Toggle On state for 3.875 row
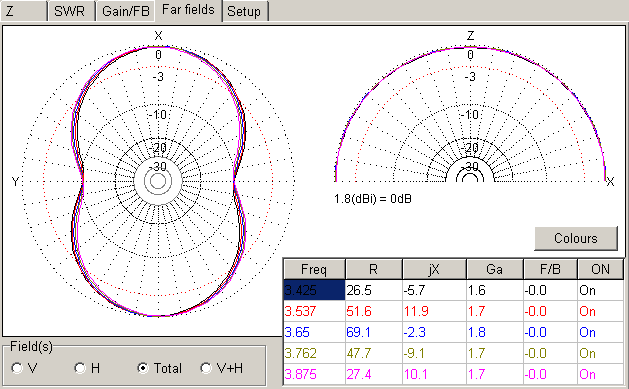This screenshot has height=389, width=629. coord(601,374)
